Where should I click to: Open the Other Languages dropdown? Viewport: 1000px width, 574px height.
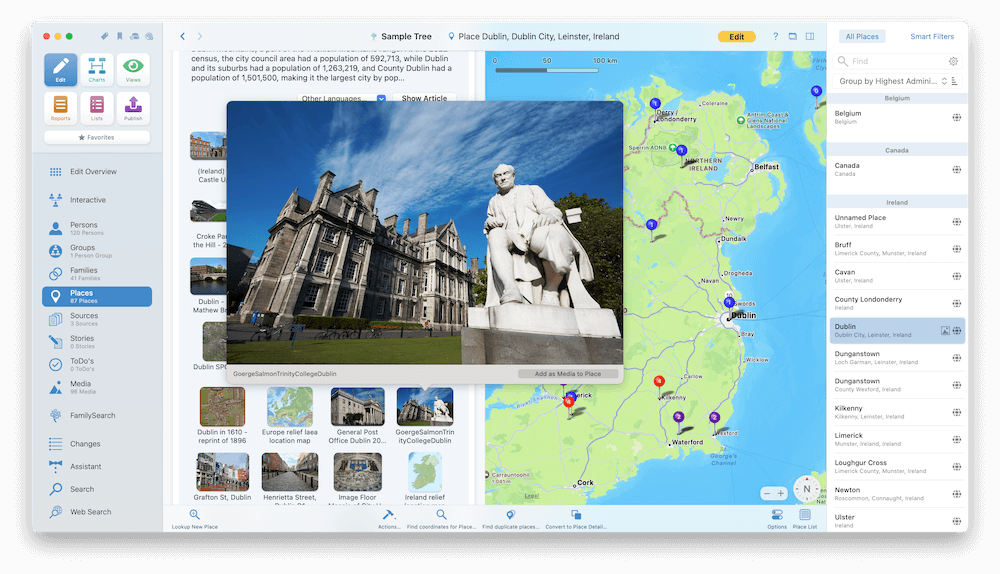(x=342, y=99)
